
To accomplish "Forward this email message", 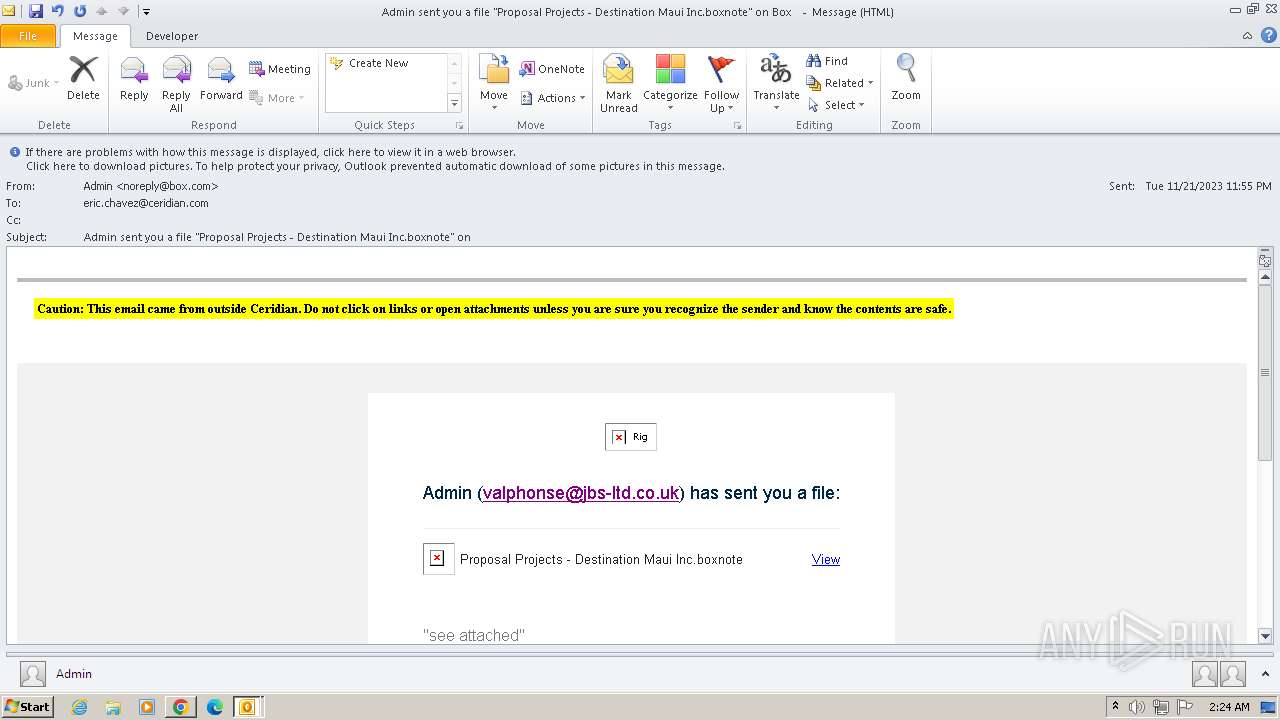I will tap(221, 78).
